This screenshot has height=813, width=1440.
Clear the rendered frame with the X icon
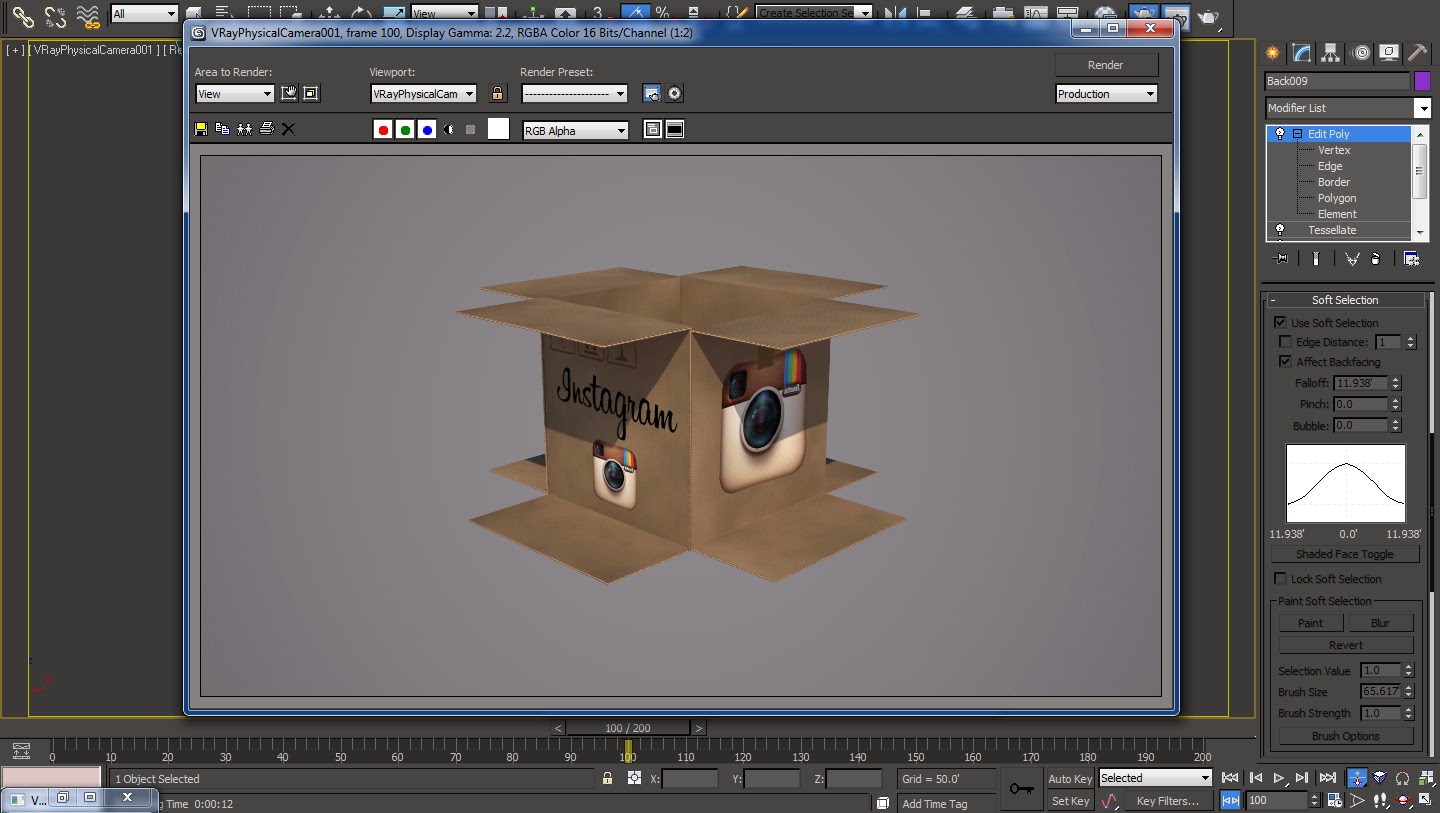(x=288, y=129)
